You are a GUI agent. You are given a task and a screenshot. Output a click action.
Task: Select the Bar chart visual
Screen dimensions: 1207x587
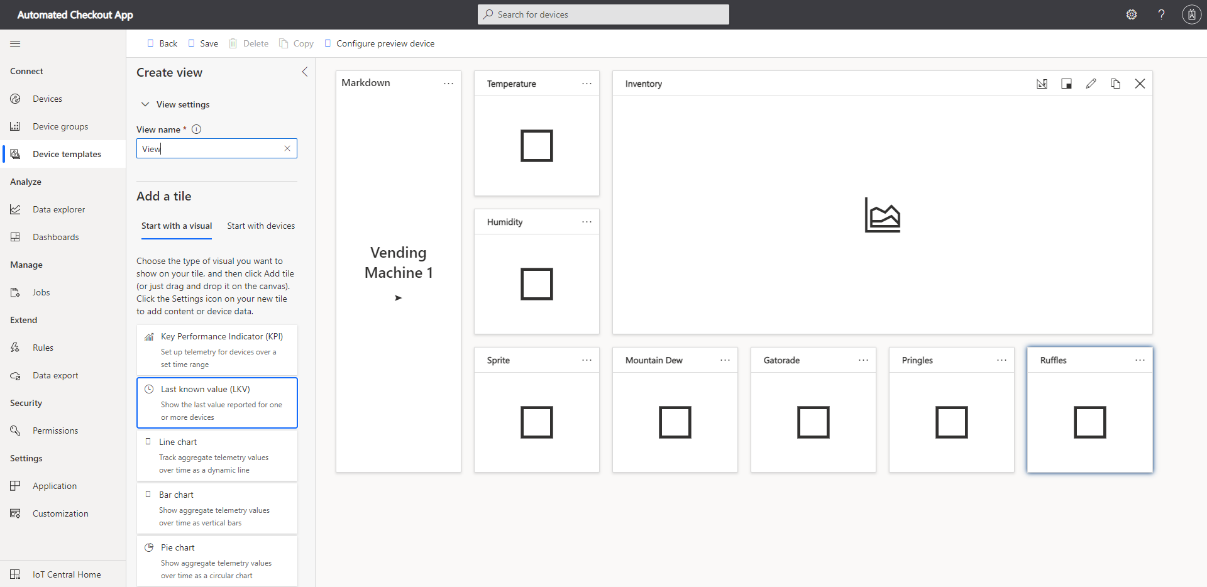point(217,508)
